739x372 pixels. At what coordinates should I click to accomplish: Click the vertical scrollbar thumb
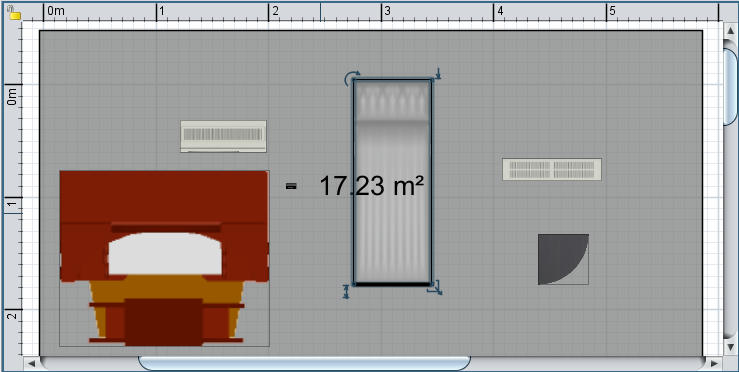pyautogui.click(x=731, y=87)
